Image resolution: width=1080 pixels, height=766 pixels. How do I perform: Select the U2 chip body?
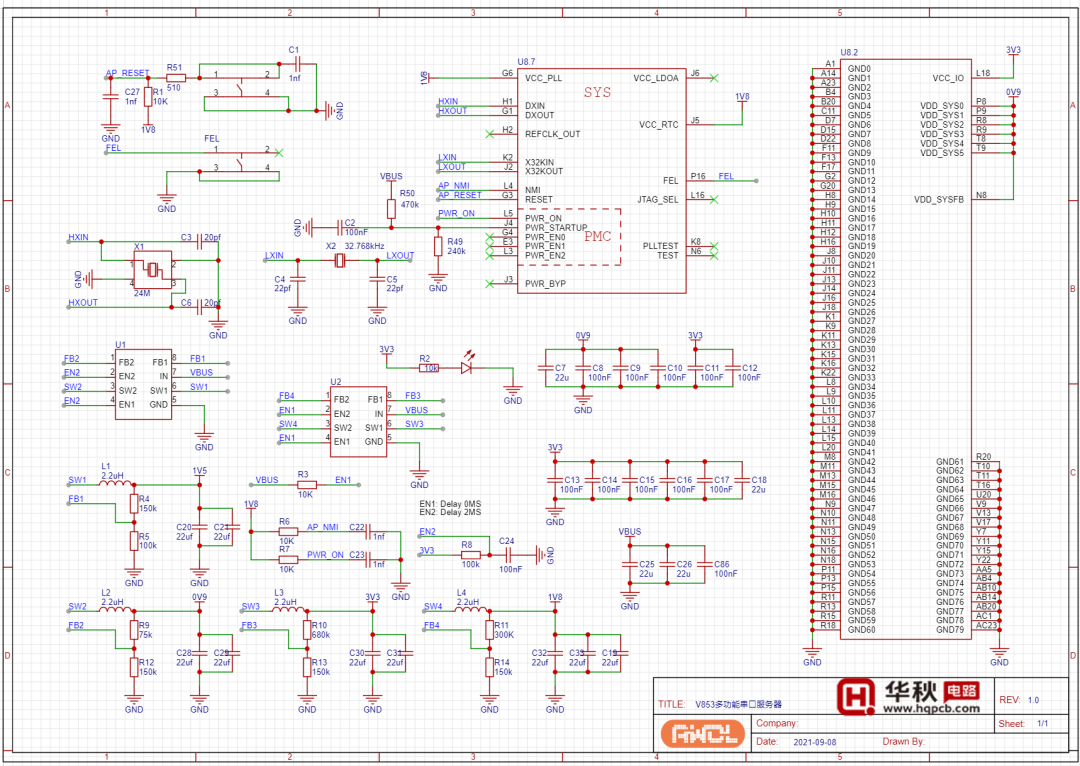pyautogui.click(x=357, y=421)
